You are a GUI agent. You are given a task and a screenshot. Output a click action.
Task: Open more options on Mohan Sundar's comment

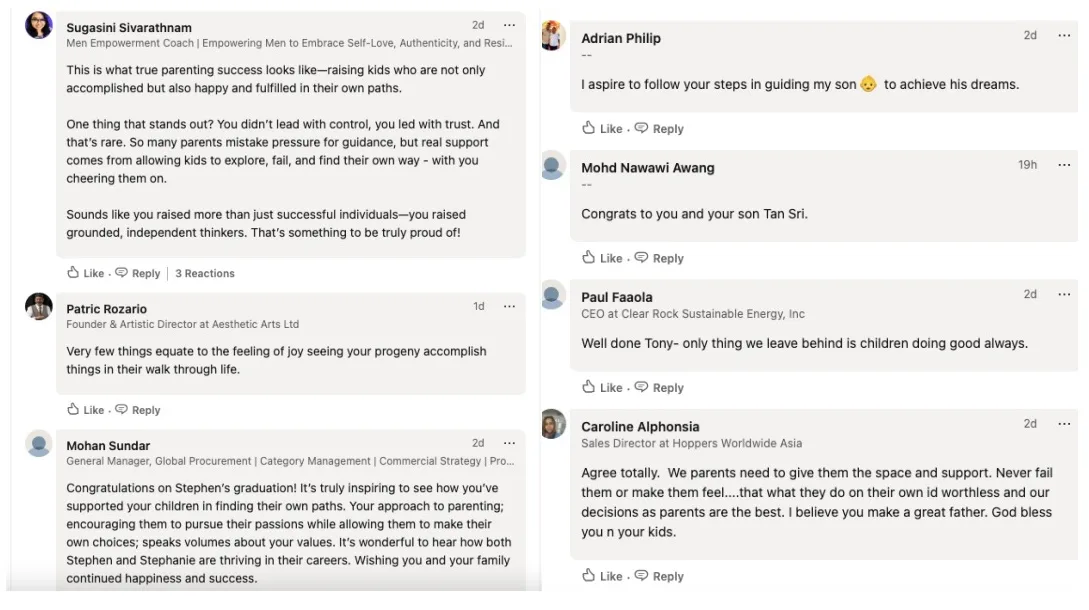509,443
